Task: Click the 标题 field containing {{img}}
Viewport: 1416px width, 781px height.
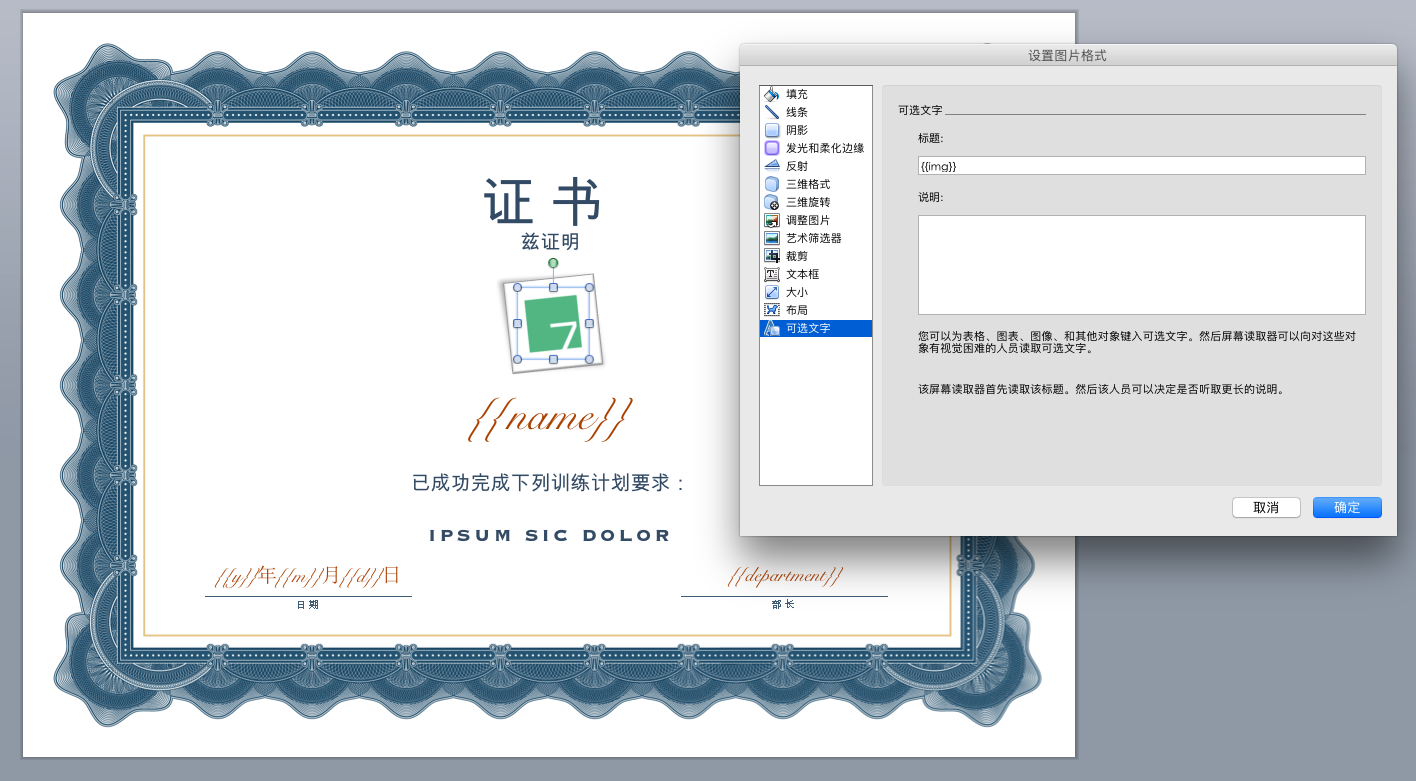Action: click(x=1141, y=166)
